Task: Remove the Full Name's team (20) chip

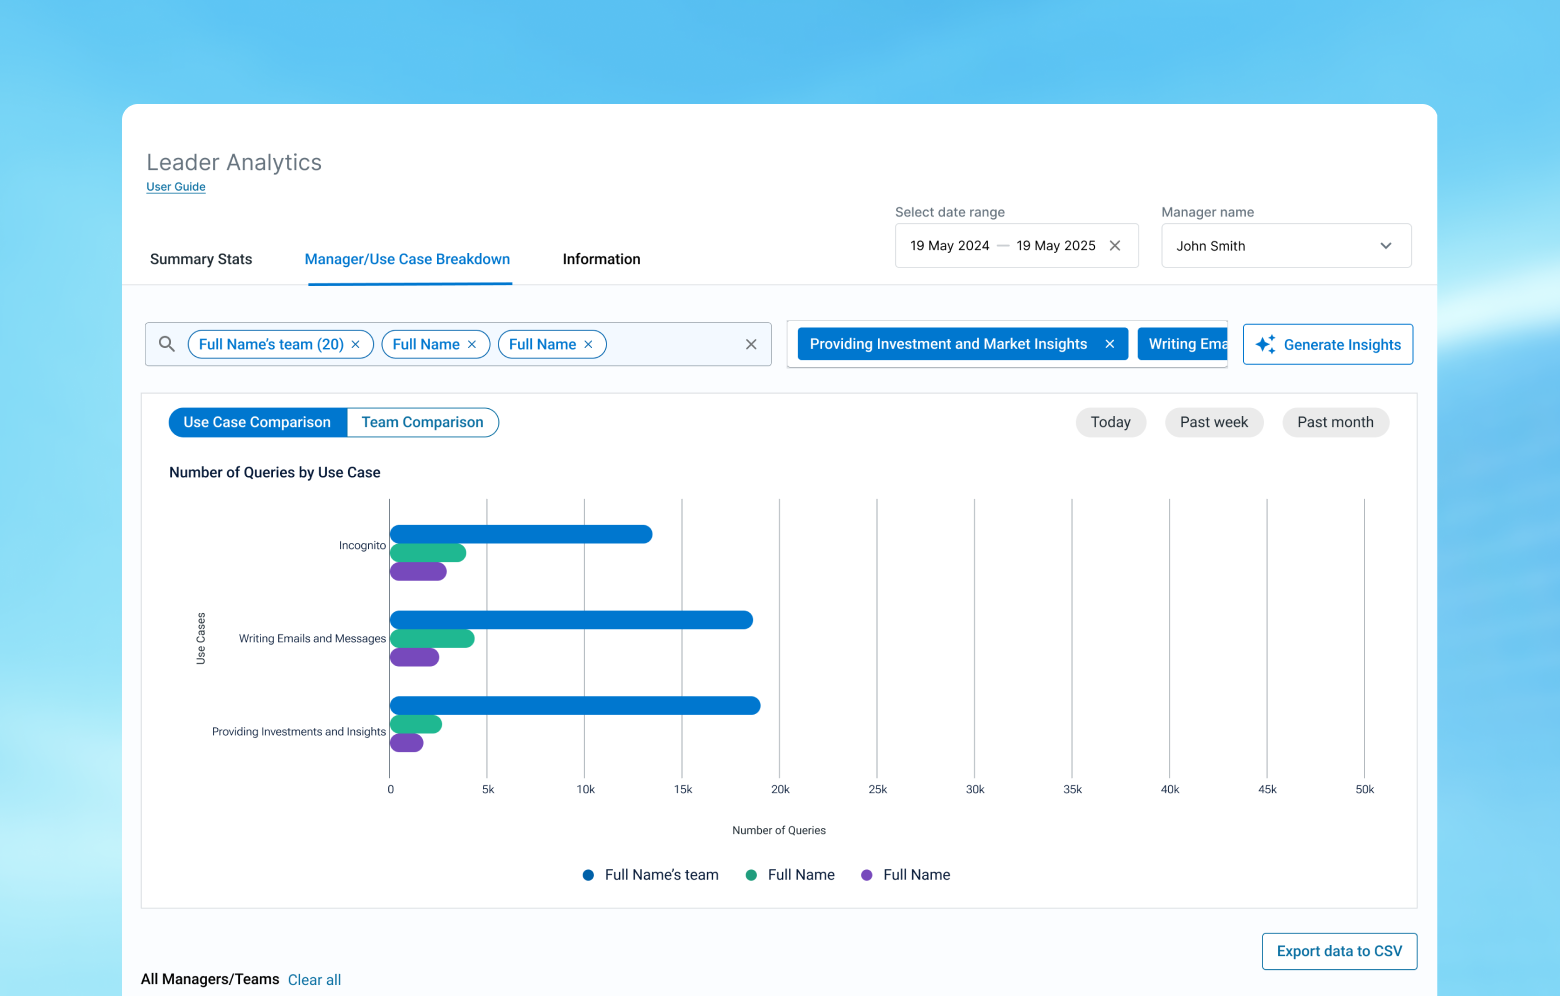Action: (355, 344)
